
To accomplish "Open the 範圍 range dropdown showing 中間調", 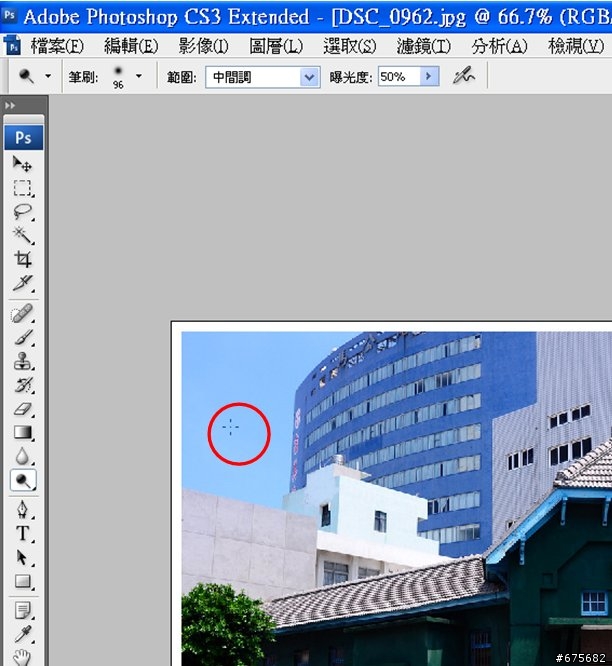I will tap(263, 77).
